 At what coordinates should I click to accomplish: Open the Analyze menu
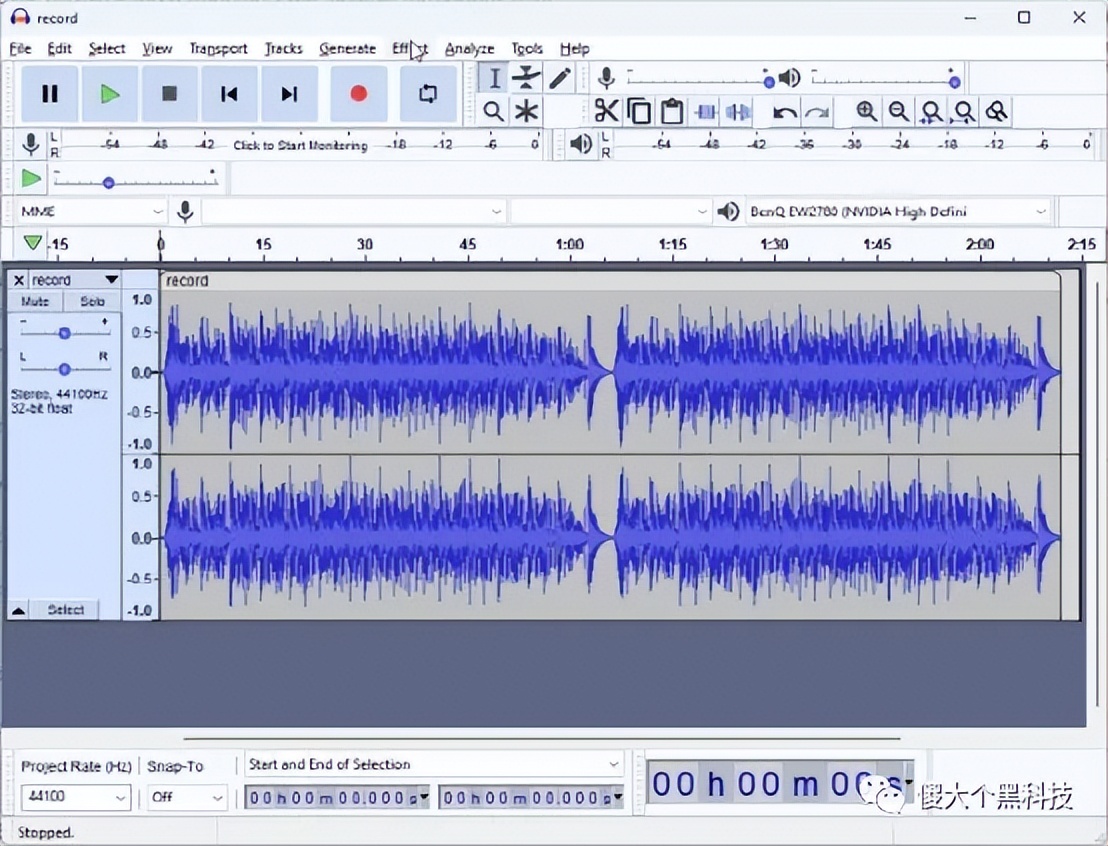tap(469, 48)
